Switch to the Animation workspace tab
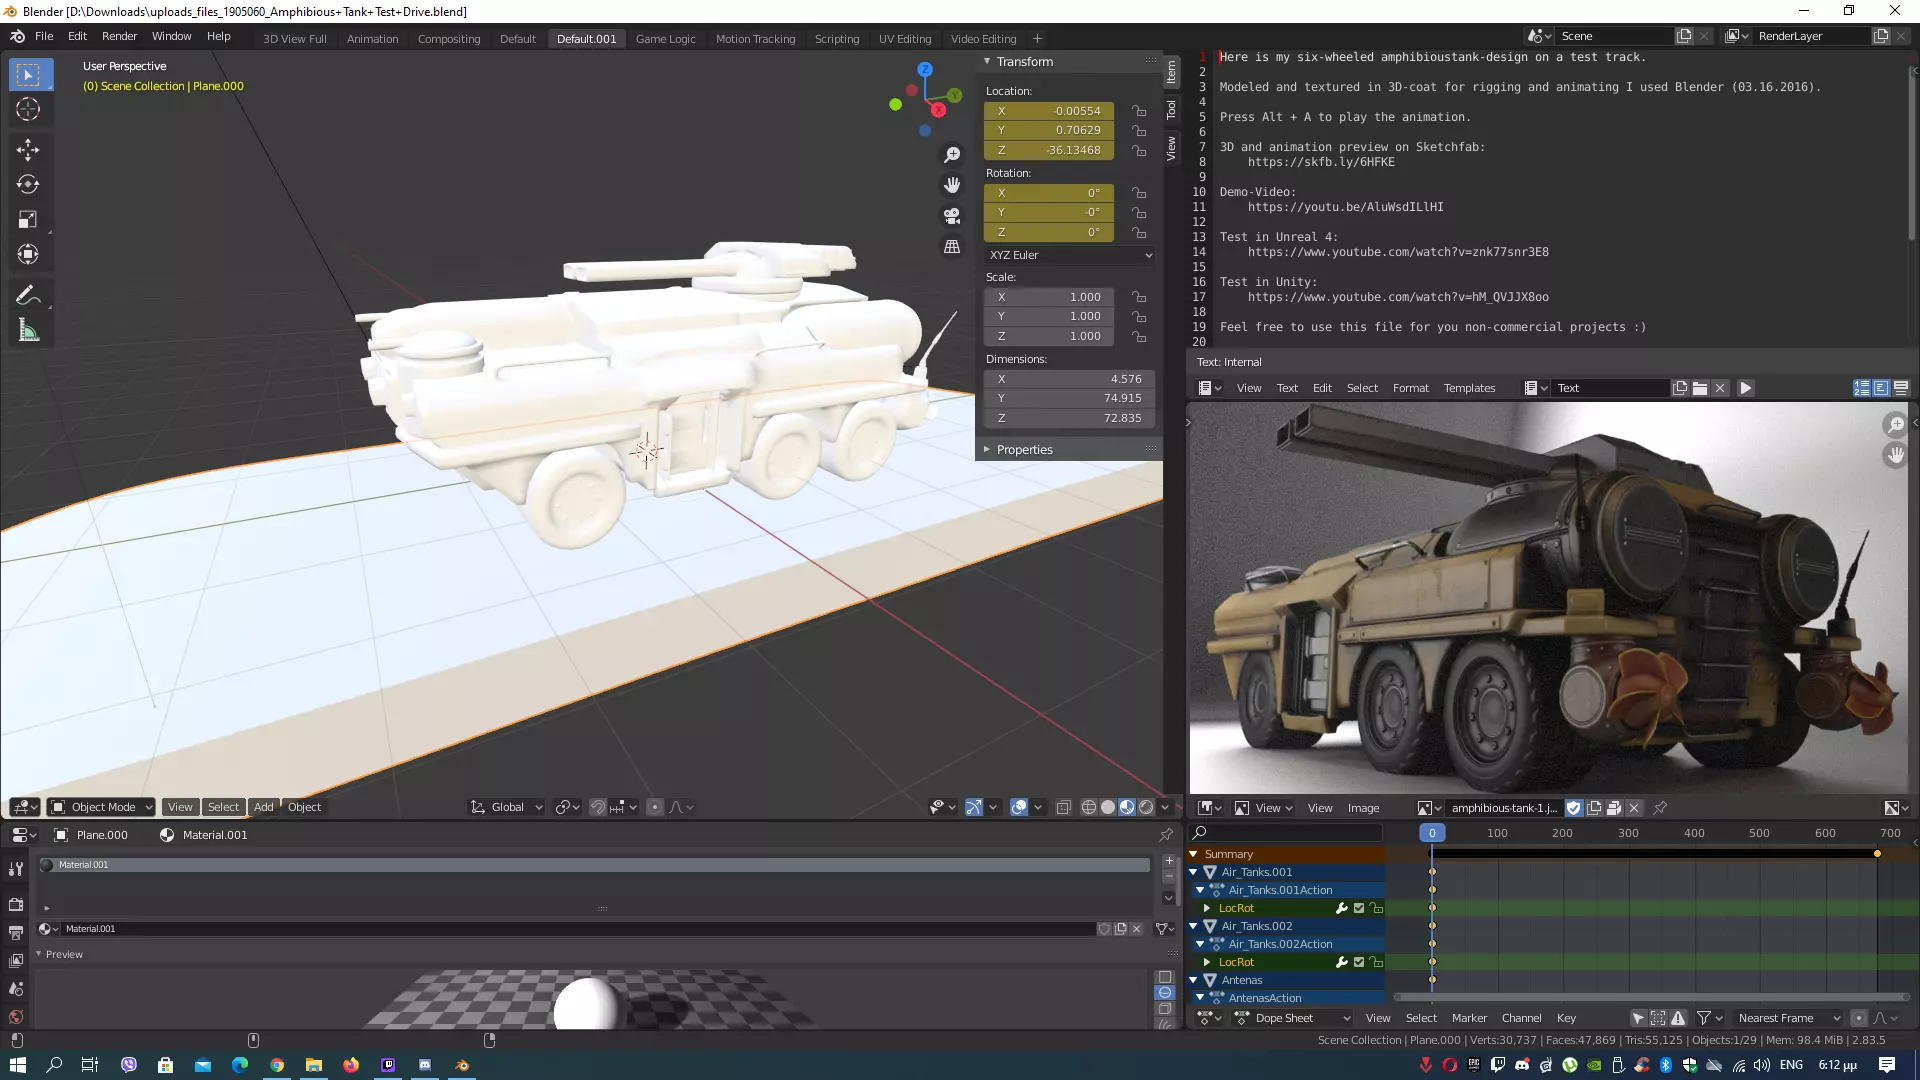The image size is (1920, 1080). click(372, 39)
